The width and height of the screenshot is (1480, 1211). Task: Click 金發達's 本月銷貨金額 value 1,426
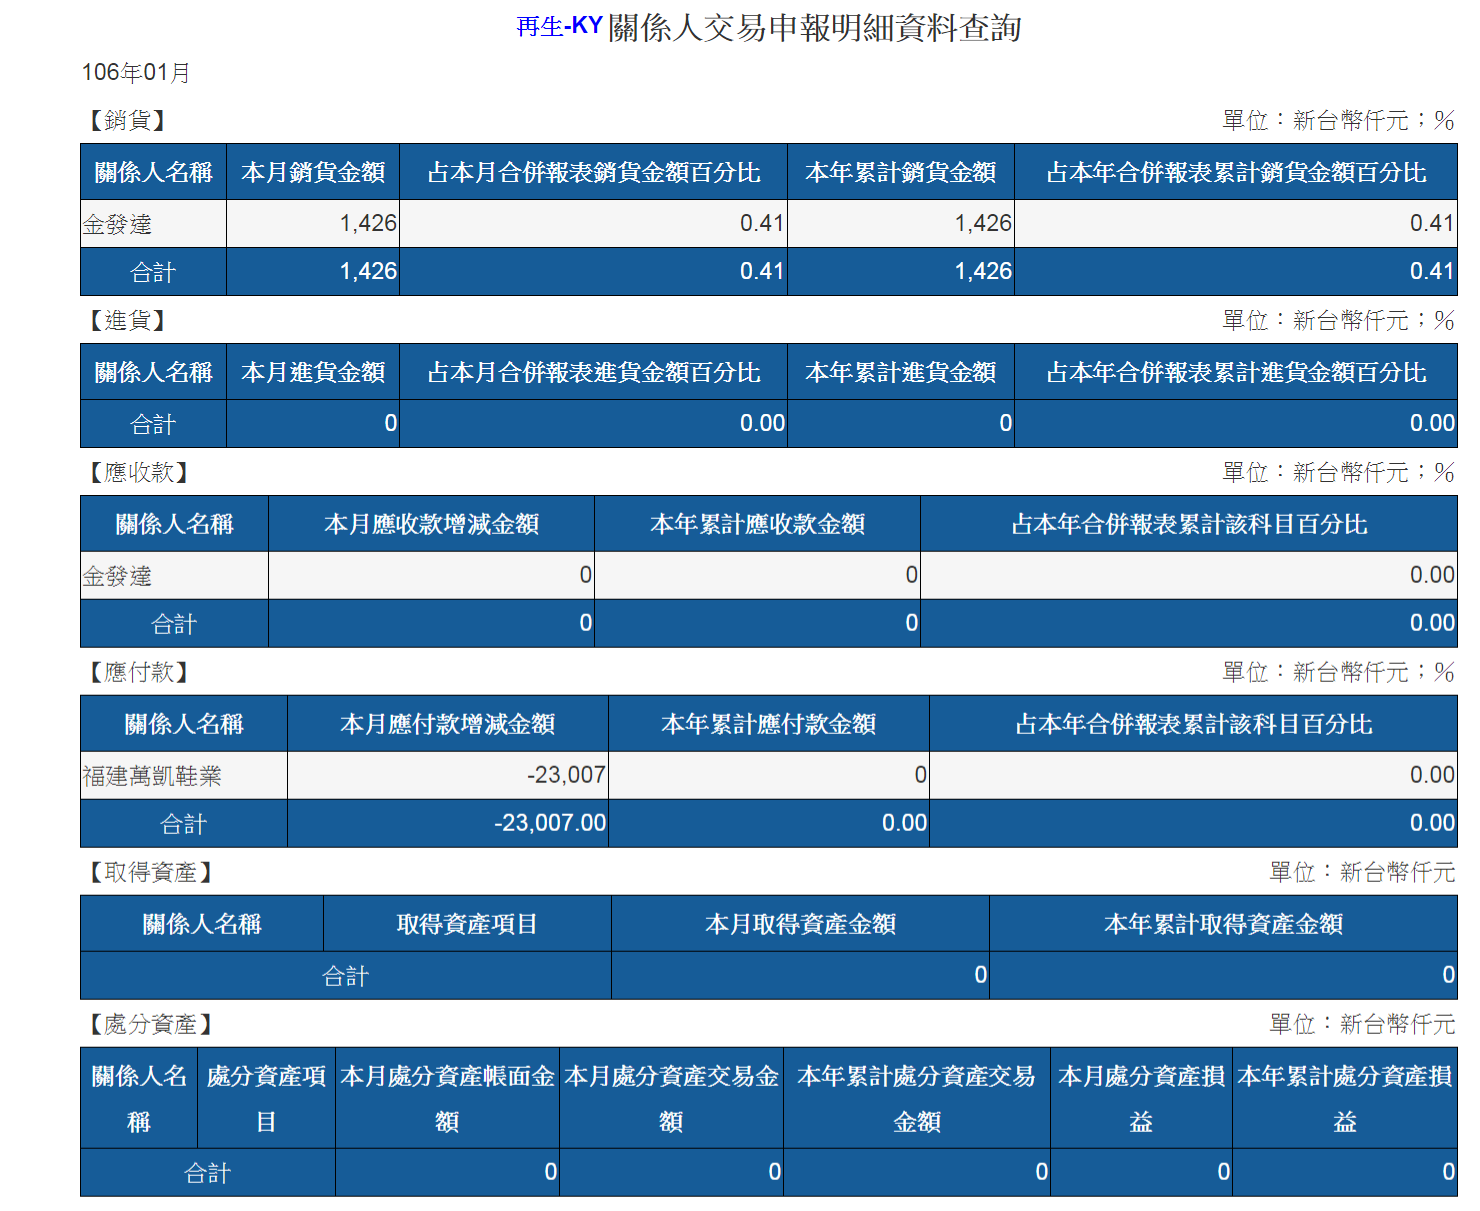pyautogui.click(x=368, y=223)
